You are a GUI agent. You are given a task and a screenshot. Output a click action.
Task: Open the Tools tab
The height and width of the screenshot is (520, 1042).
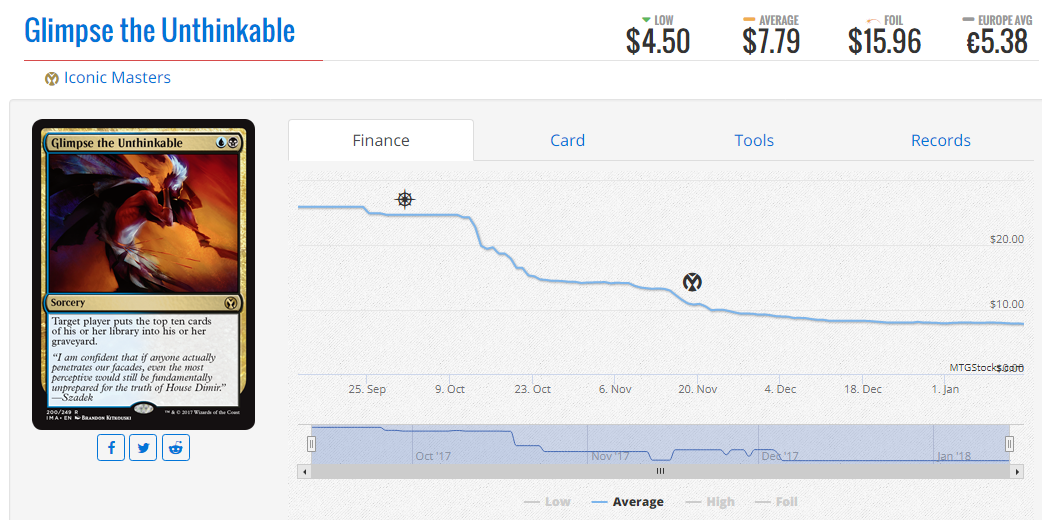click(x=754, y=140)
